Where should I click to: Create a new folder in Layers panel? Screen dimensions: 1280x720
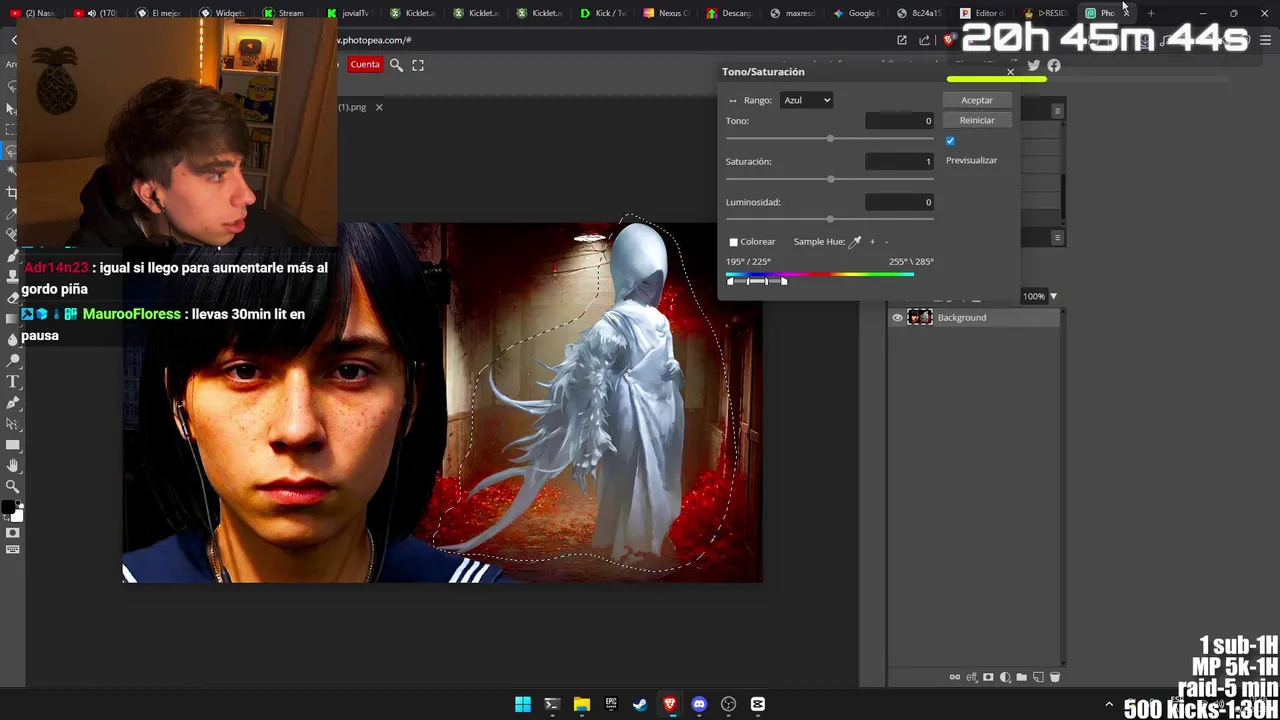coord(1021,677)
